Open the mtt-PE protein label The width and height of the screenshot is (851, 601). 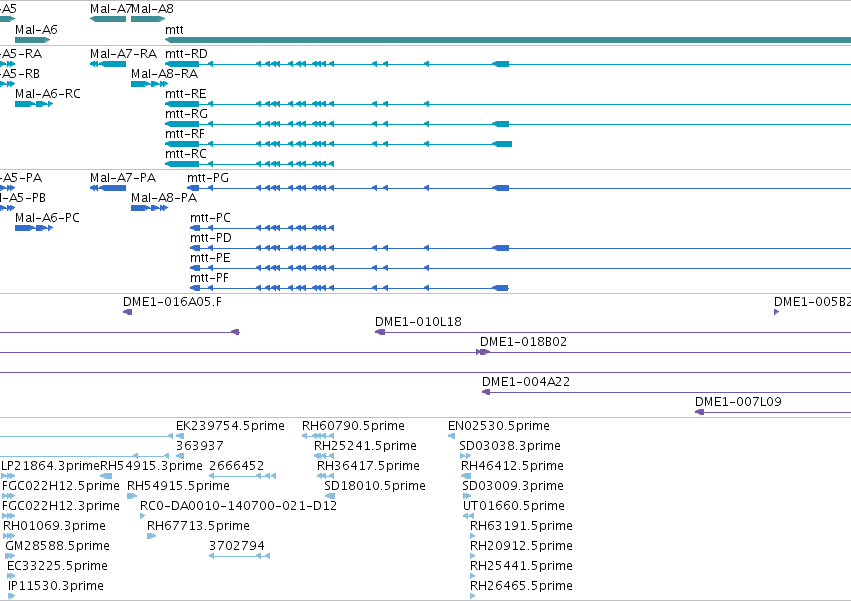(x=210, y=258)
